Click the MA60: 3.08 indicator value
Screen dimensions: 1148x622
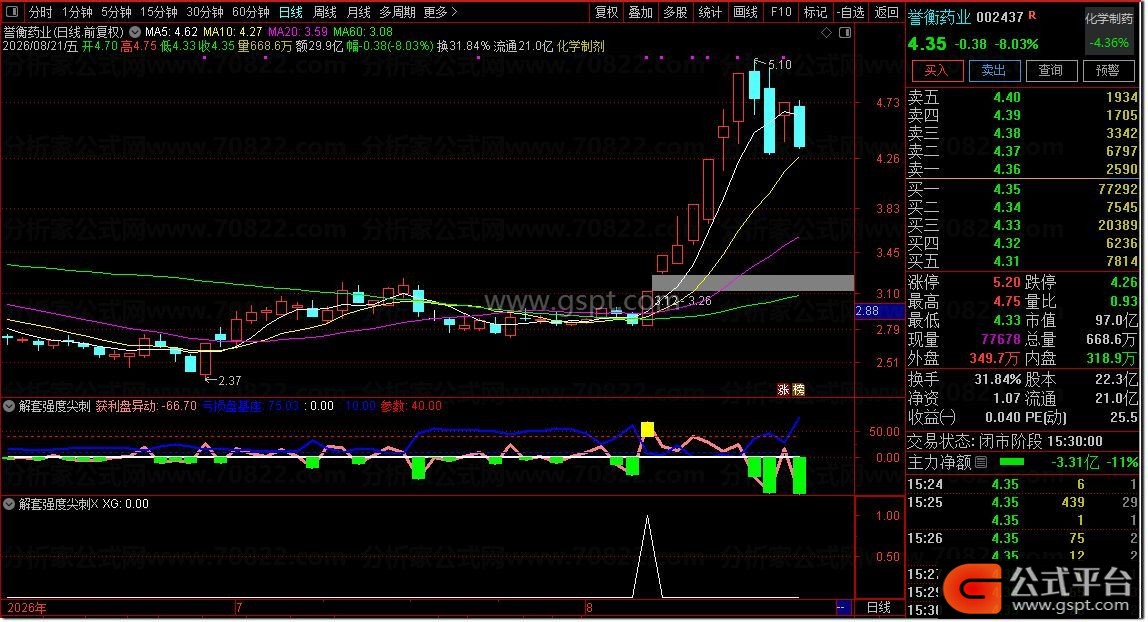(363, 32)
